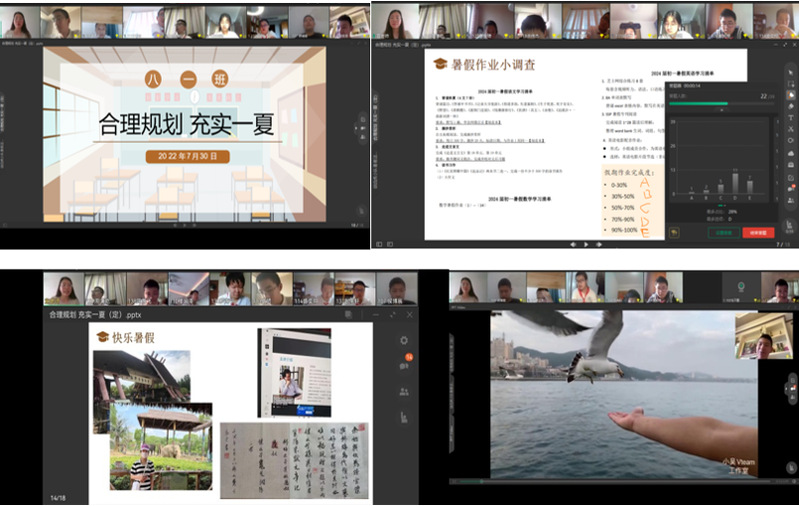Click bar chart icon below participants icon
This screenshot has width=799, height=506.
404,417
